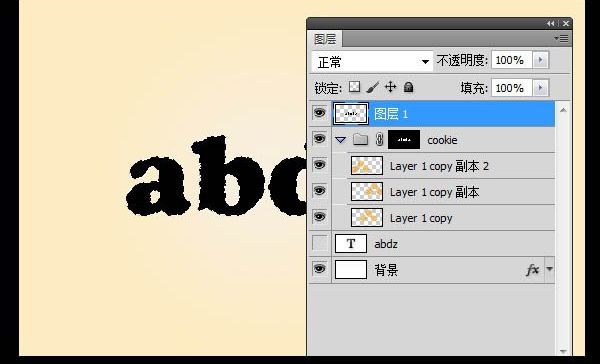Show the abdz text layer
The height and width of the screenshot is (364, 600).
click(320, 243)
